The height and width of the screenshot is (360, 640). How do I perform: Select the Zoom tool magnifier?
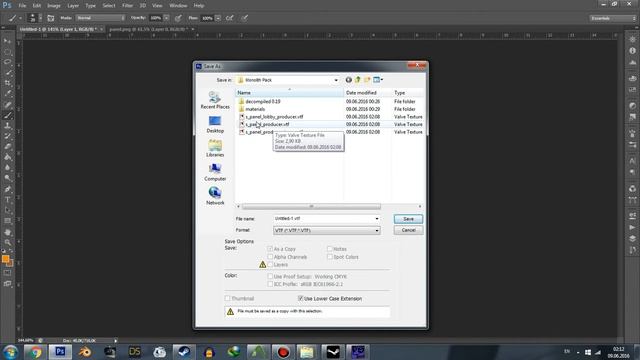pos(7,242)
